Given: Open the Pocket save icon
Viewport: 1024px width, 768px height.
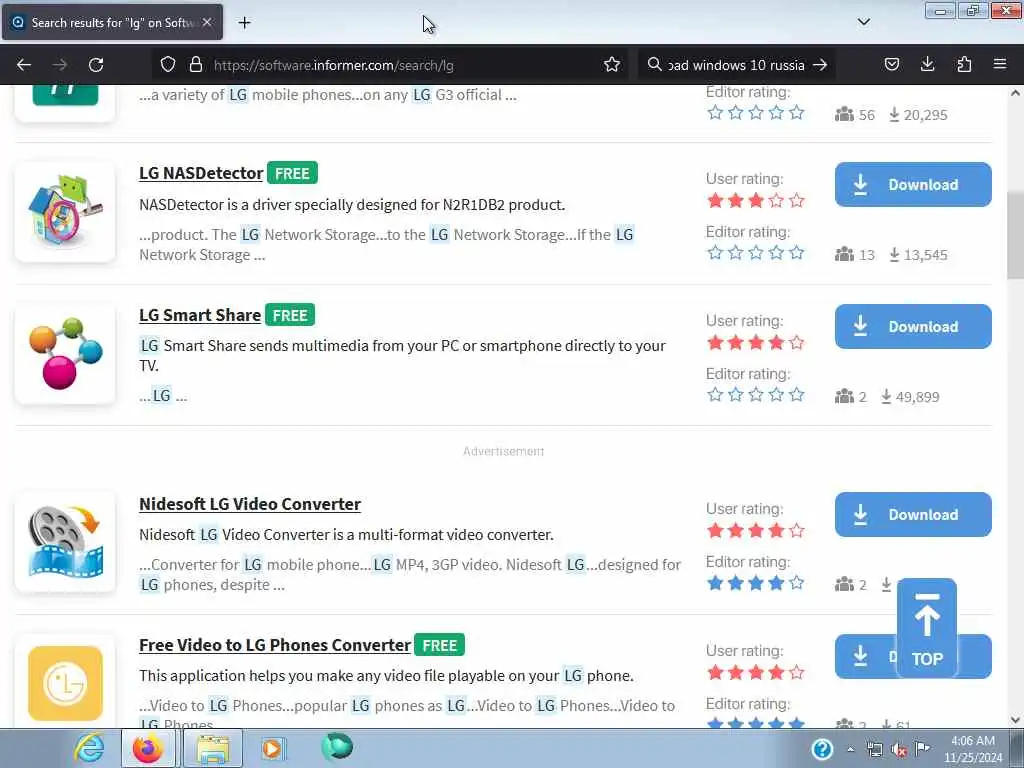Looking at the screenshot, I should point(891,64).
